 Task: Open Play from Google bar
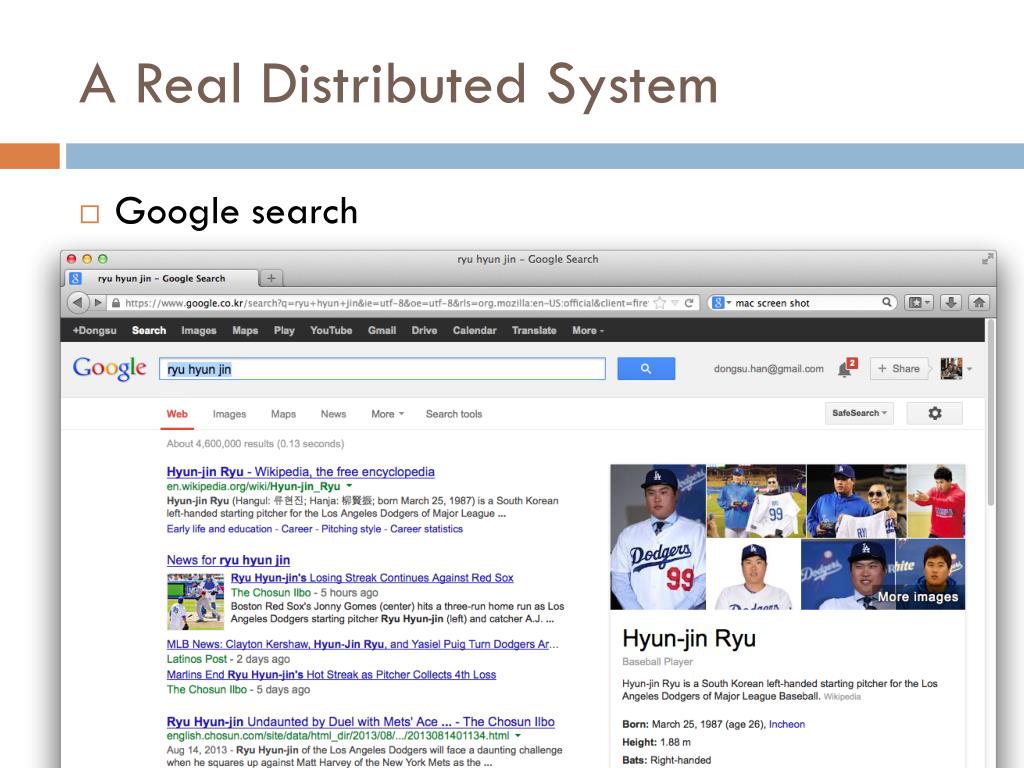click(284, 330)
